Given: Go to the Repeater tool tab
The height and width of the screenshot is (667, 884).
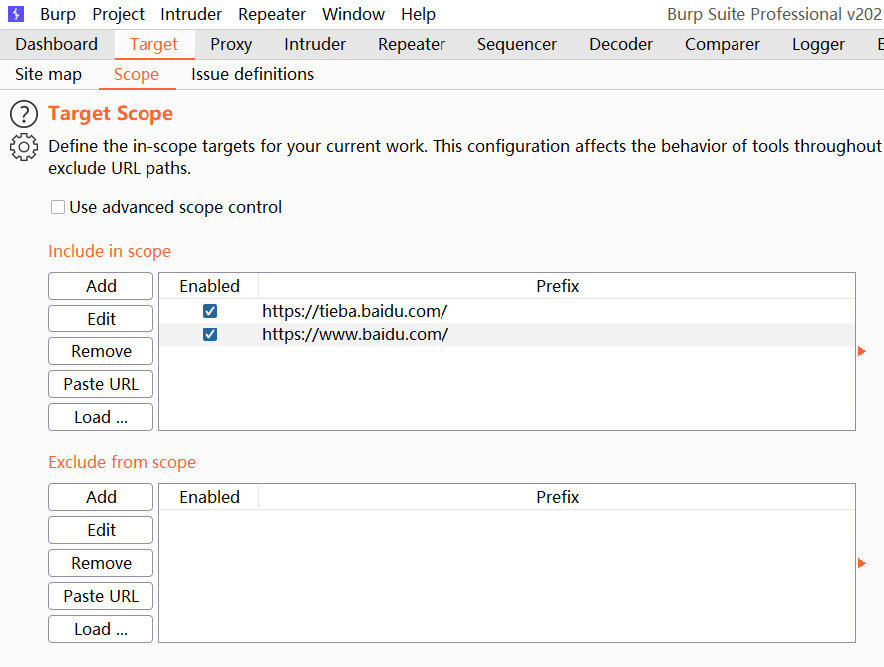Looking at the screenshot, I should click(412, 44).
